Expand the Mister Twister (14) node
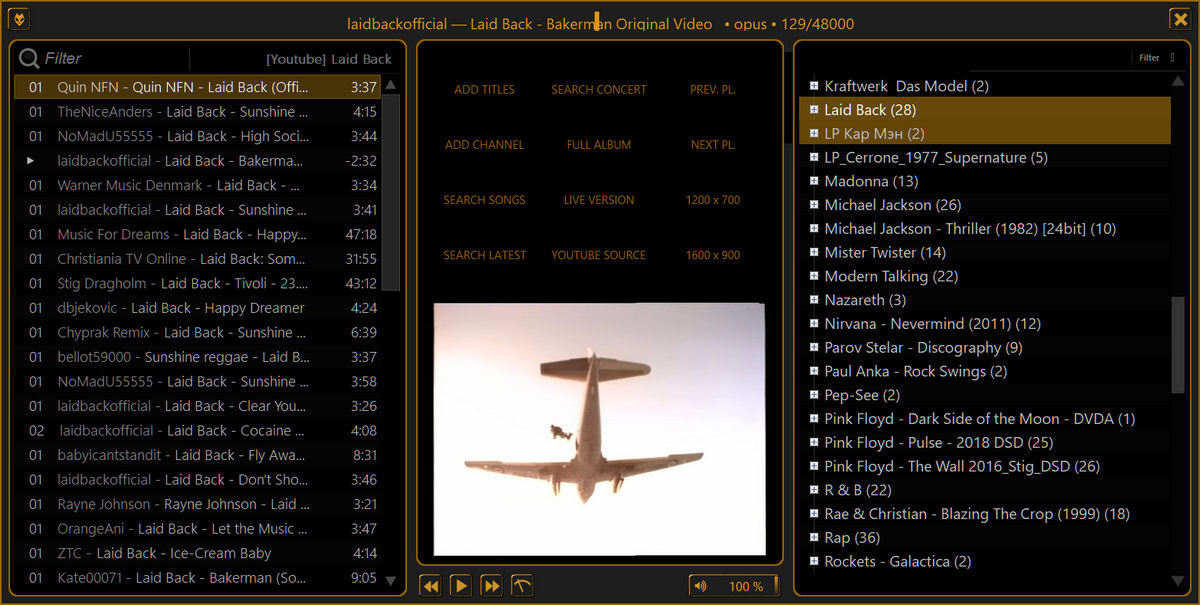 click(814, 252)
